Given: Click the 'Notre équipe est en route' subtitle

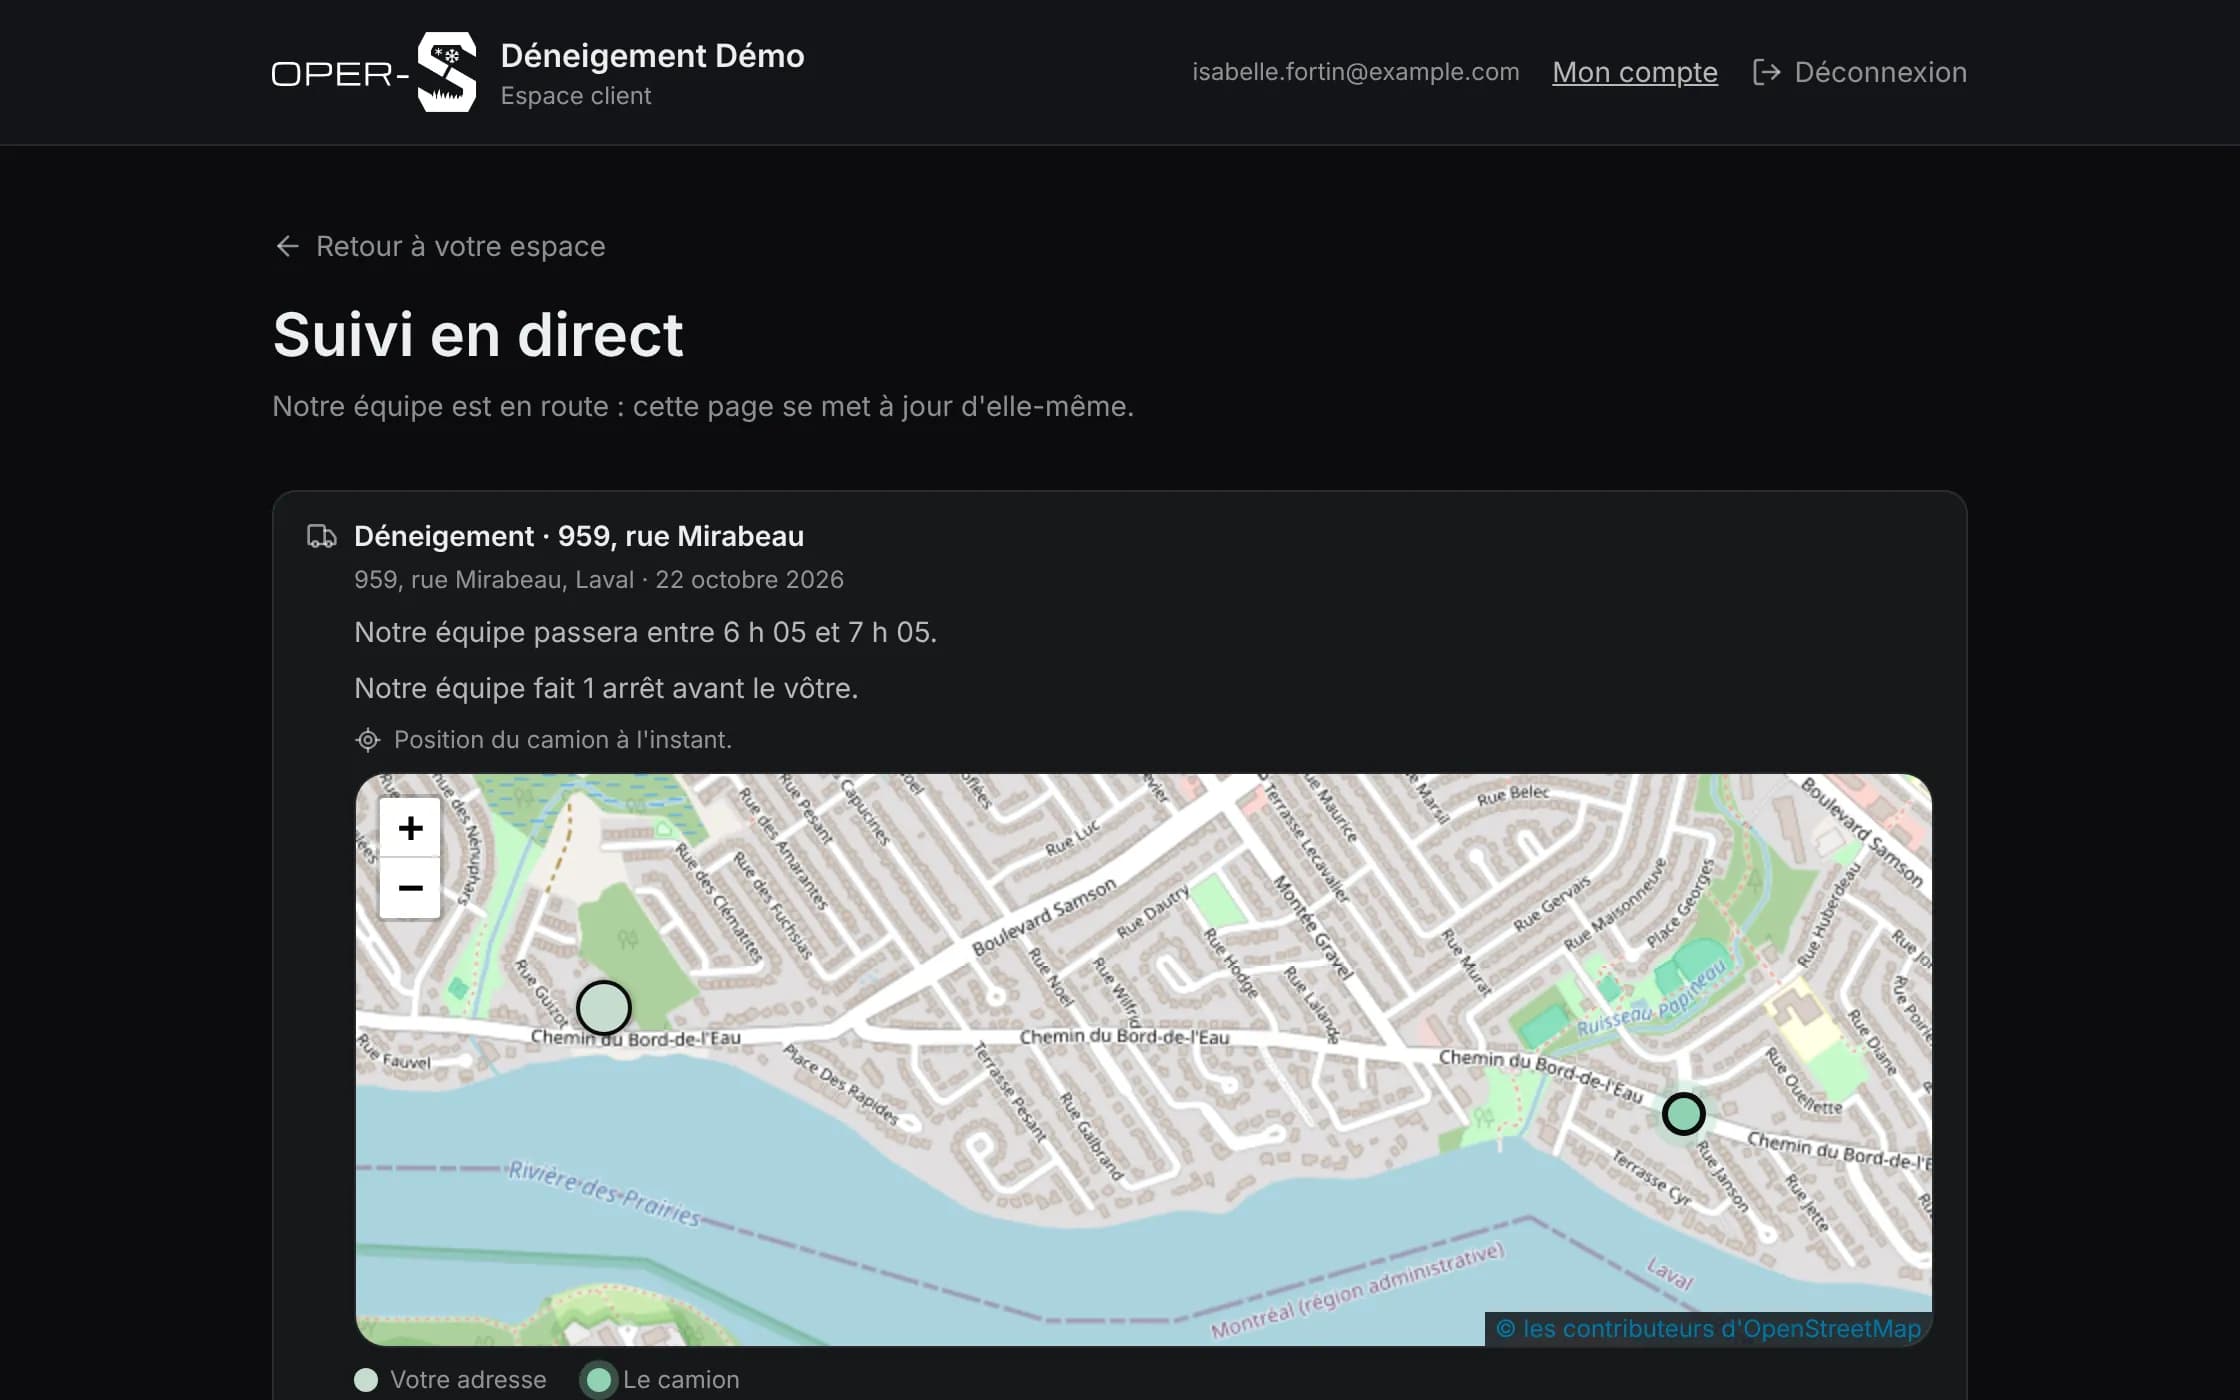Looking at the screenshot, I should [x=703, y=406].
